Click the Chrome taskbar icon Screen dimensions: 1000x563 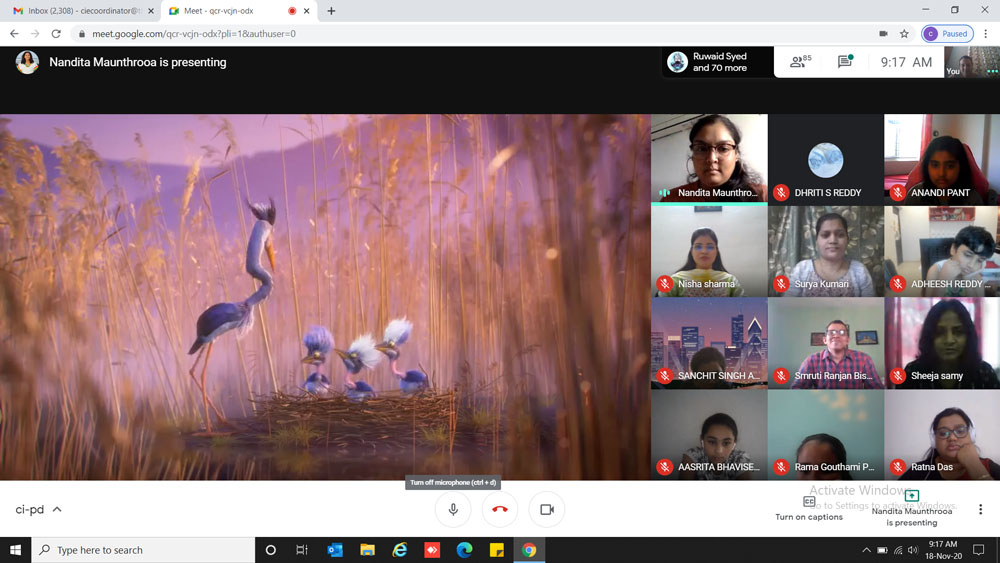(x=529, y=550)
